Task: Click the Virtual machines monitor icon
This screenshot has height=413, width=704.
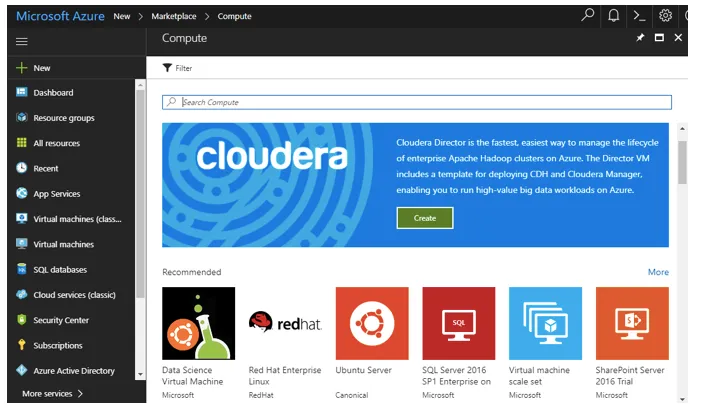Action: coord(22,244)
